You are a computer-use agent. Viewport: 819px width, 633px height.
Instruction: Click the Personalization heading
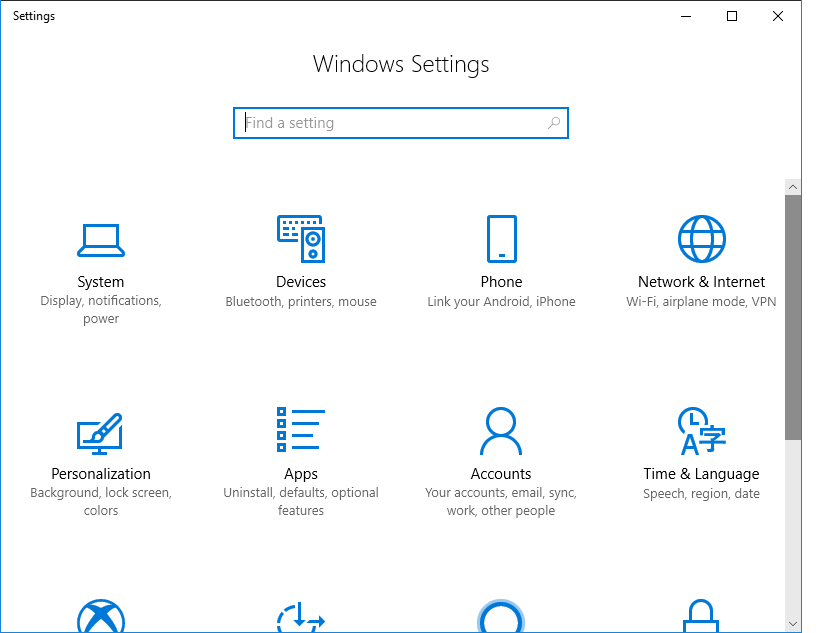101,474
